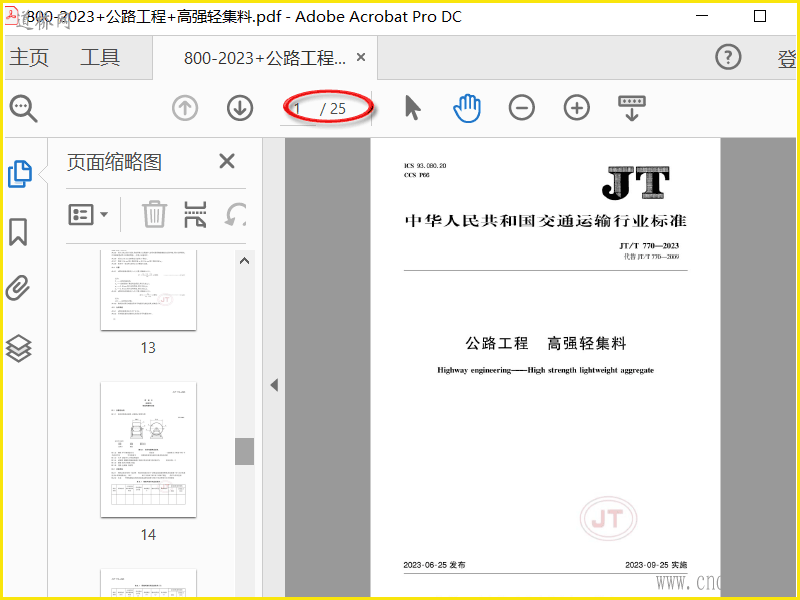Go to next page with down arrow
This screenshot has width=800, height=600.
click(240, 108)
